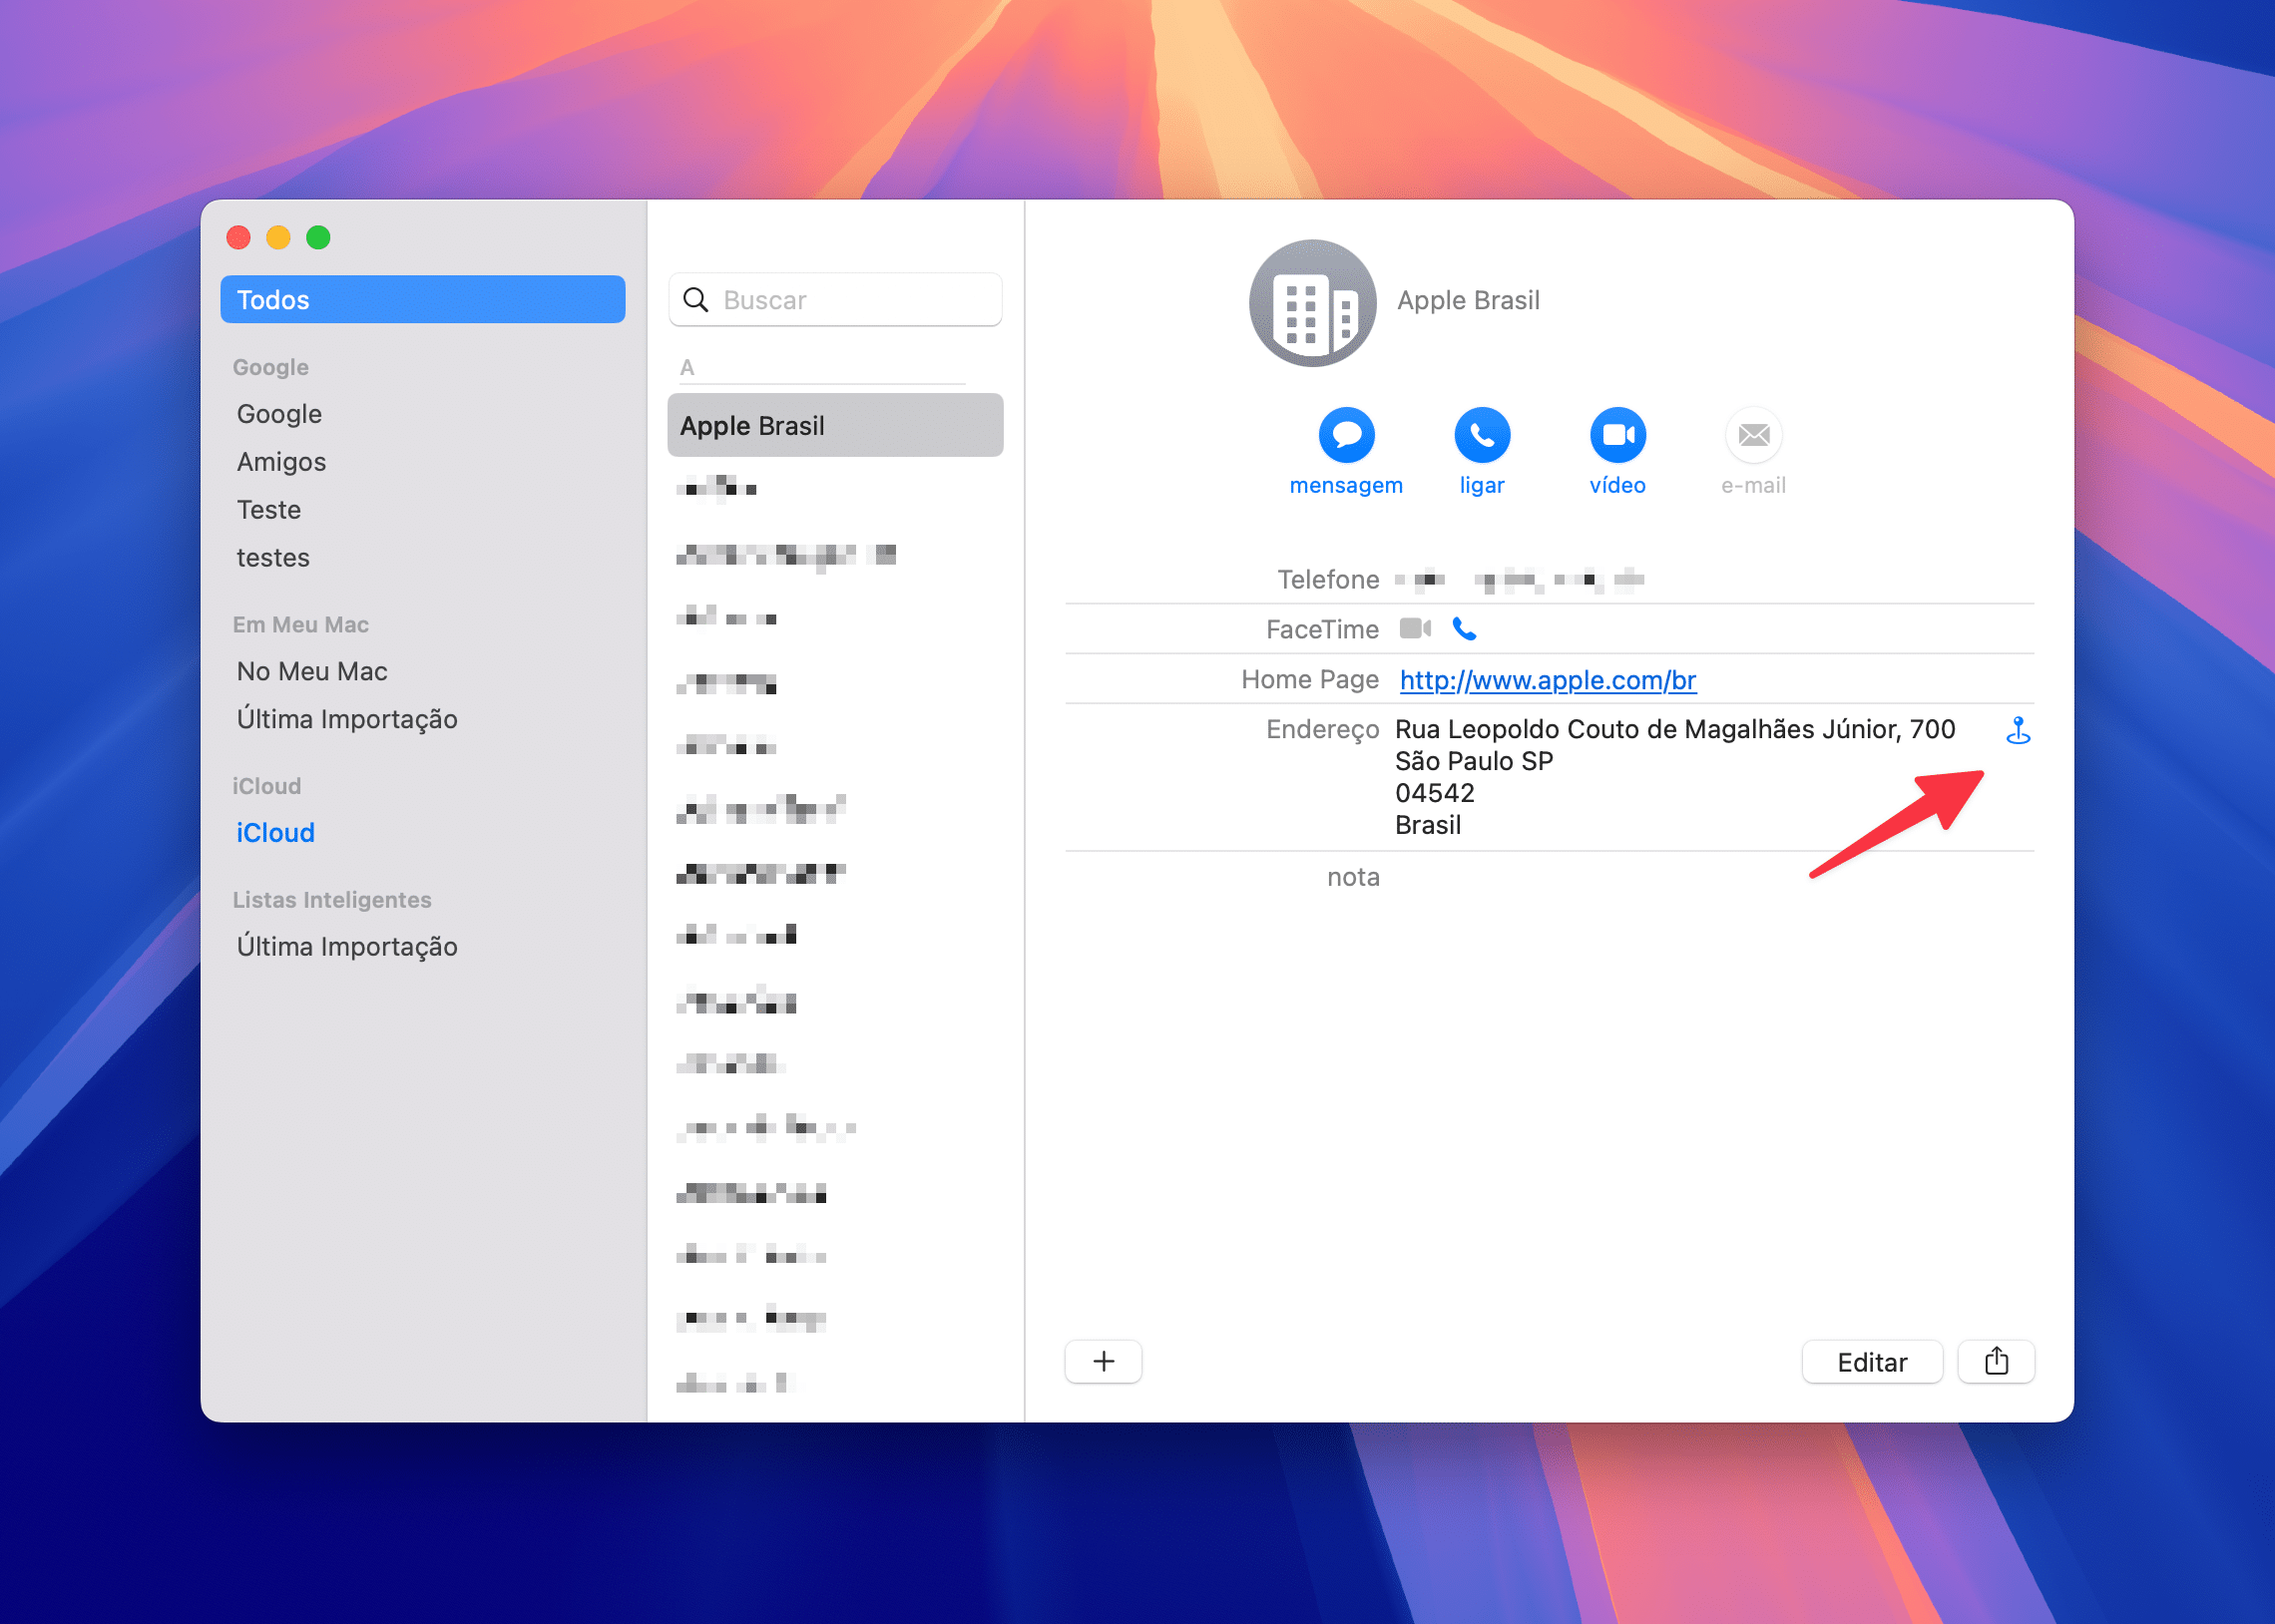Click the Apple Brasil name heading

pyautogui.click(x=1468, y=300)
